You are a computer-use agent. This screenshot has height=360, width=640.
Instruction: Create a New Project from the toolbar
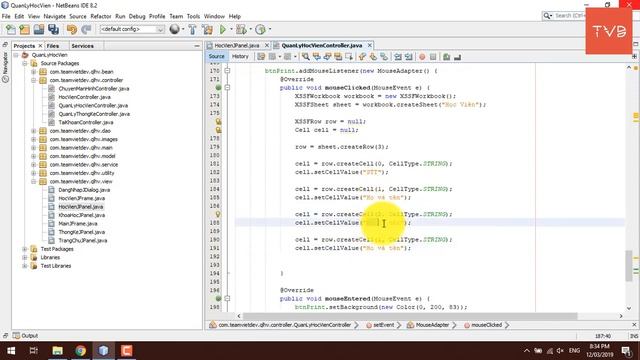[24, 29]
